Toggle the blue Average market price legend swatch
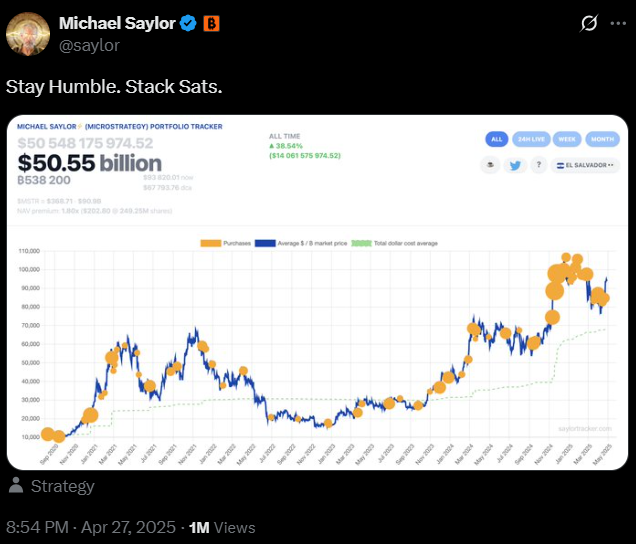636x544 pixels. pyautogui.click(x=265, y=243)
